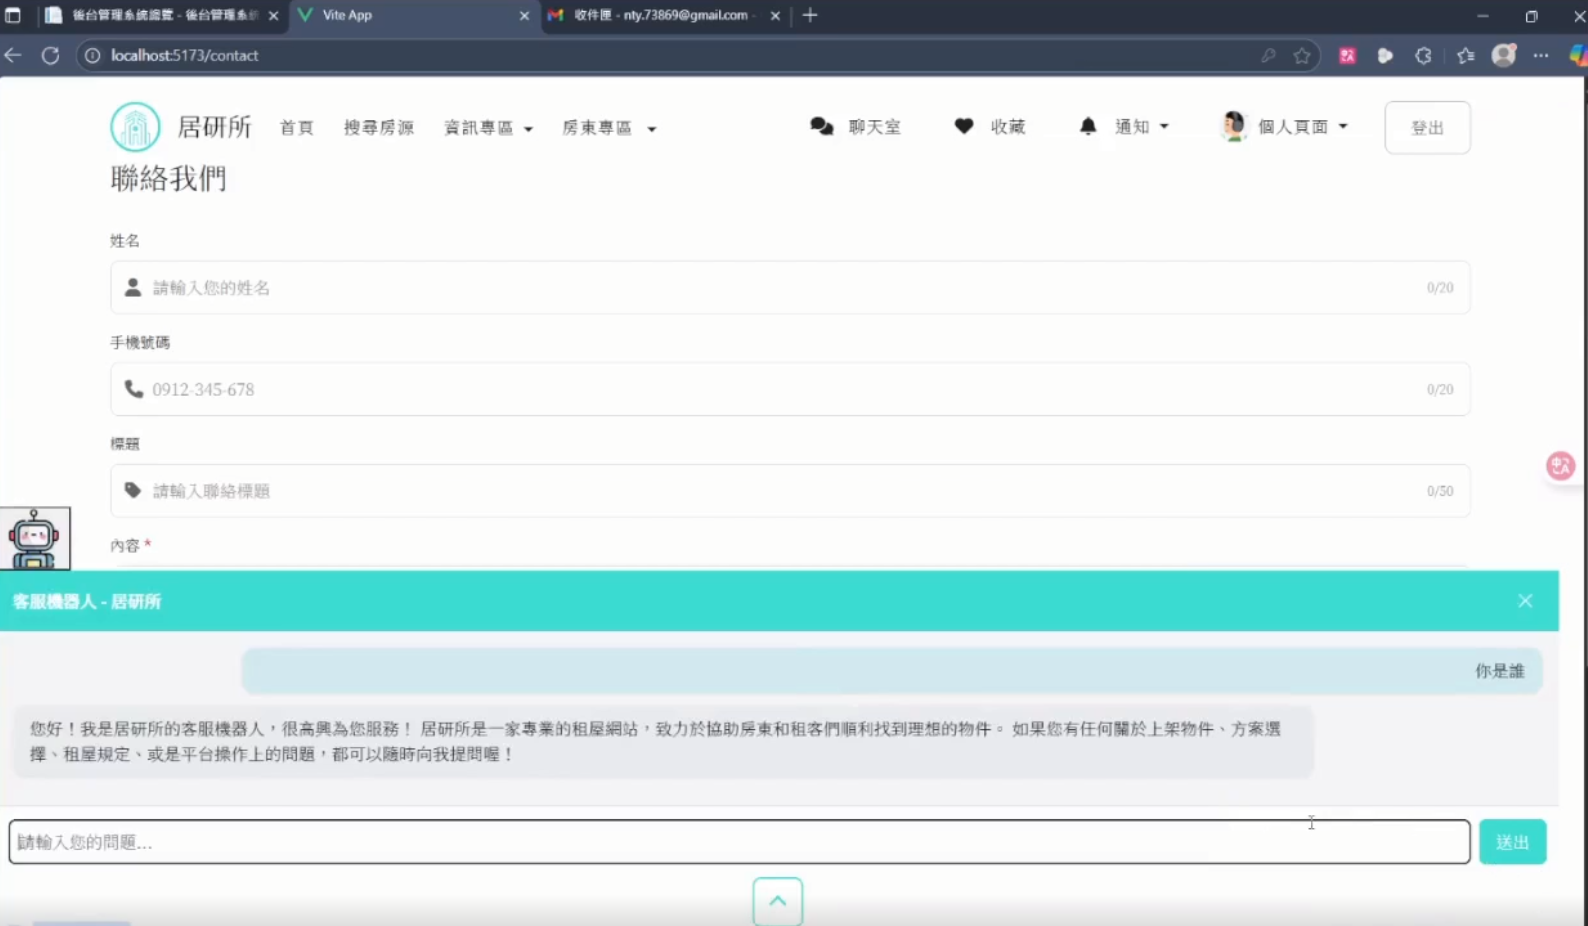1588x926 pixels.
Task: Focus the 姓名 name input field
Action: pos(788,288)
